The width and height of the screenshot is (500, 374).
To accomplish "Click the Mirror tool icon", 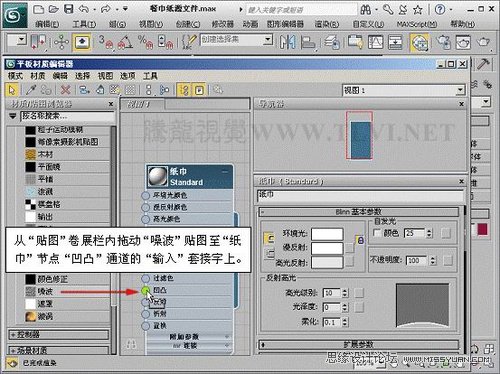I will [287, 42].
